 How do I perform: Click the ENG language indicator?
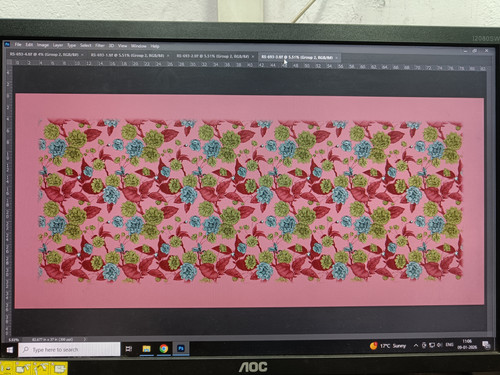[x=449, y=345]
